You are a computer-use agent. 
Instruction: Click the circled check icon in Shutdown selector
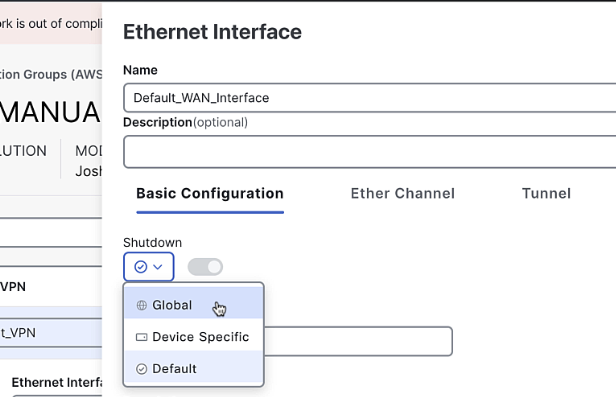(x=141, y=267)
